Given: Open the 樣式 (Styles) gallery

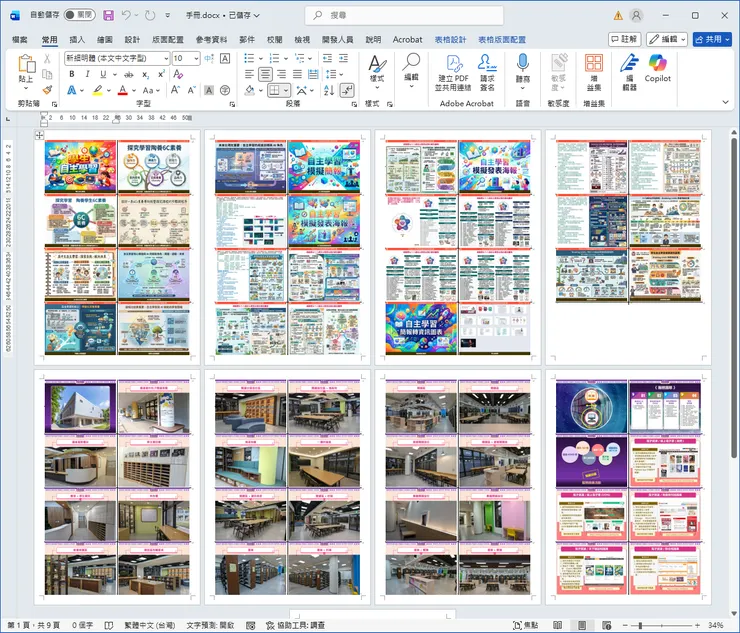Looking at the screenshot, I should pos(377,73).
